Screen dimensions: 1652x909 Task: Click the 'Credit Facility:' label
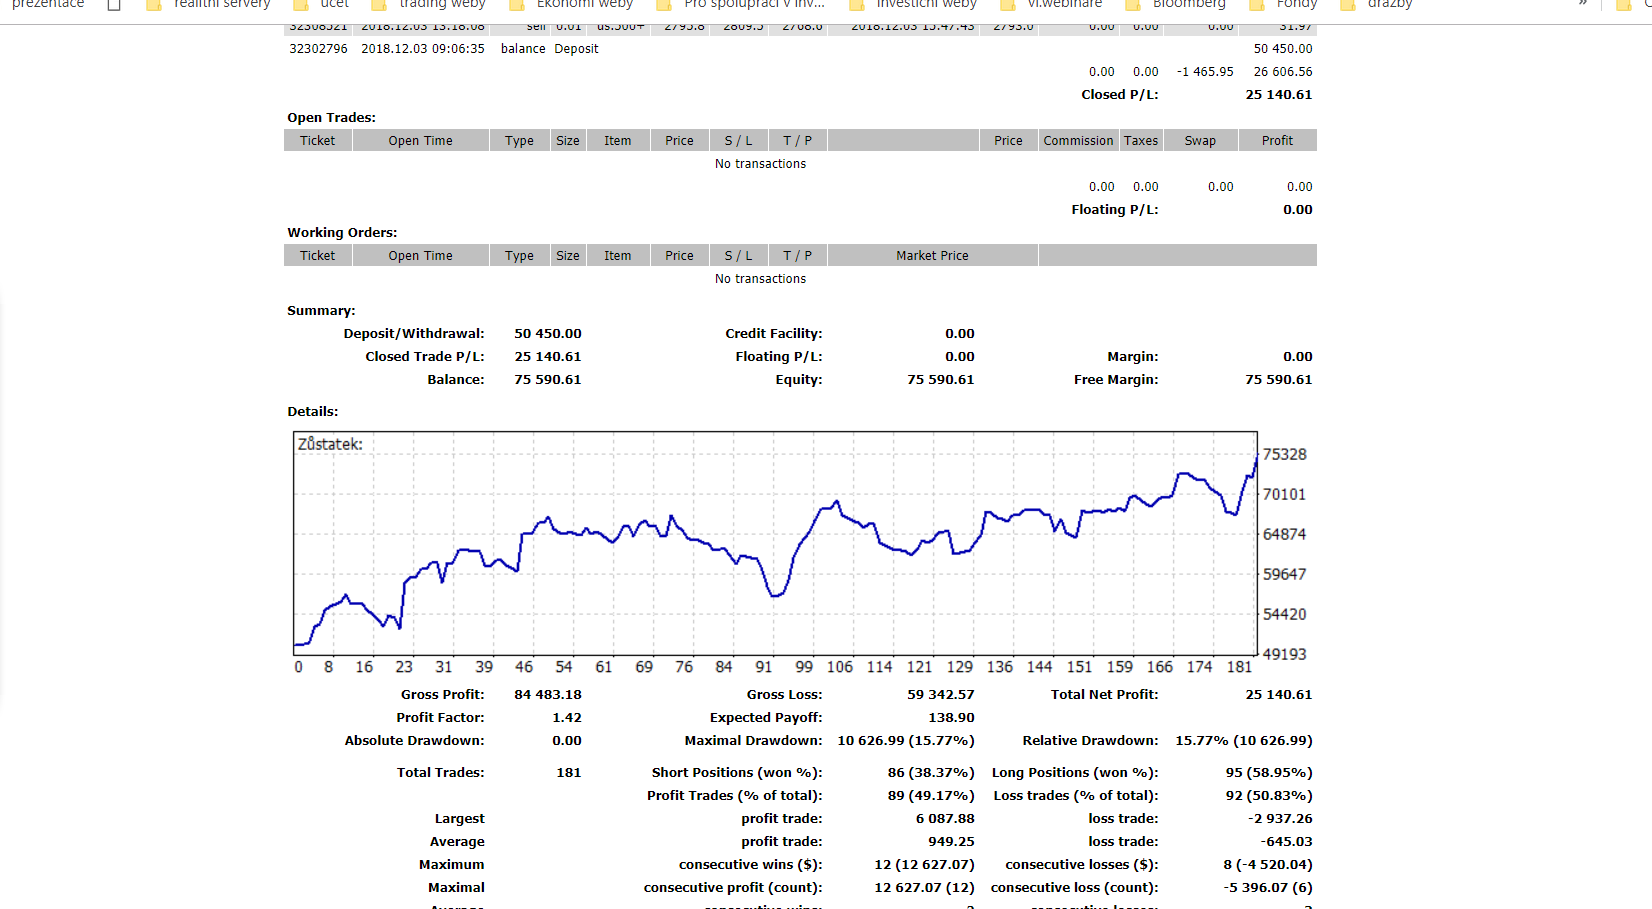click(774, 334)
